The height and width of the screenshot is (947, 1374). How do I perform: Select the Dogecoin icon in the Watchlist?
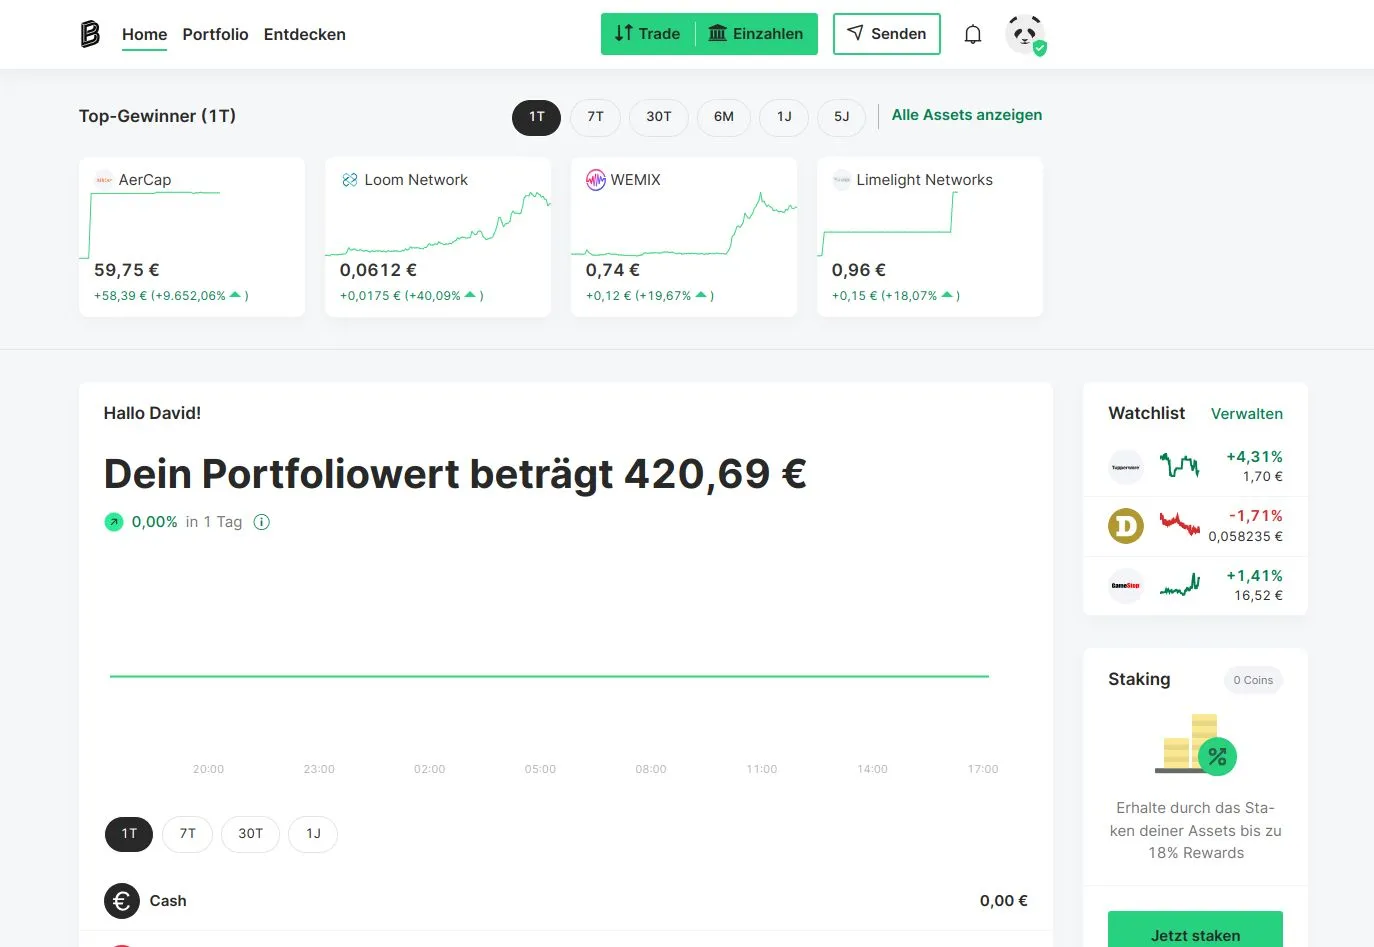click(1125, 526)
